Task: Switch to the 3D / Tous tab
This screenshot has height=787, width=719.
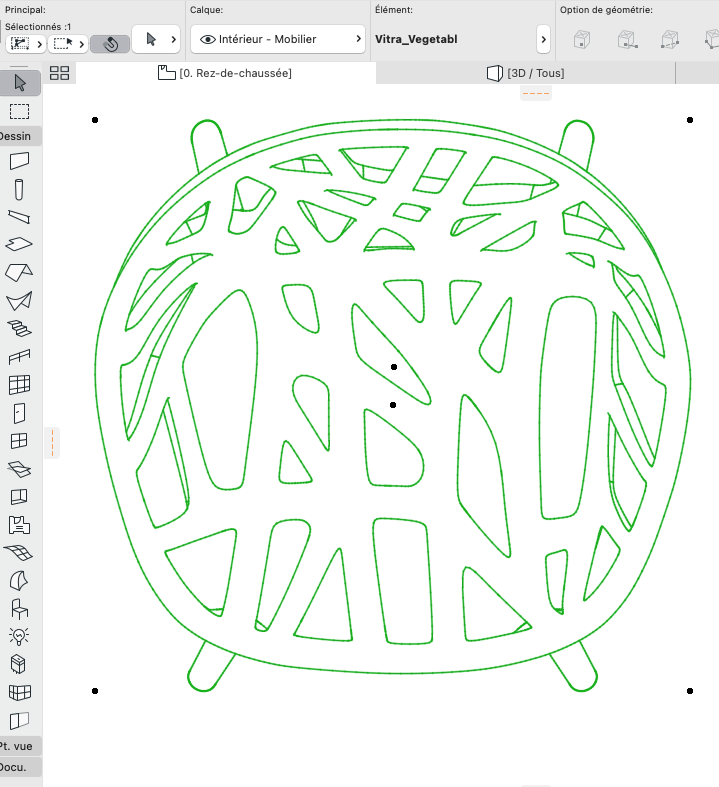Action: click(x=525, y=73)
